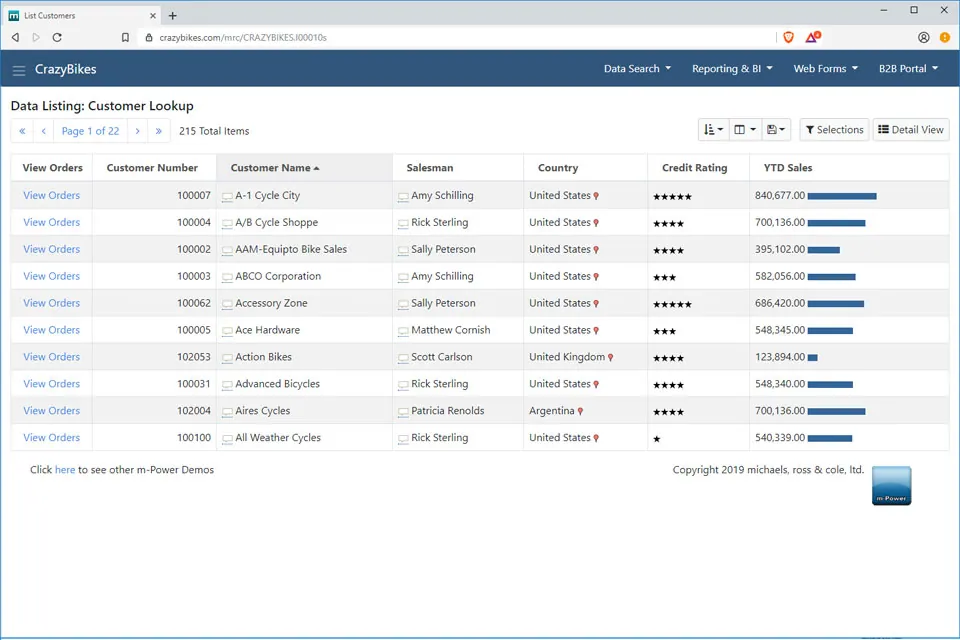Close the List Customers tab

pyautogui.click(x=152, y=15)
